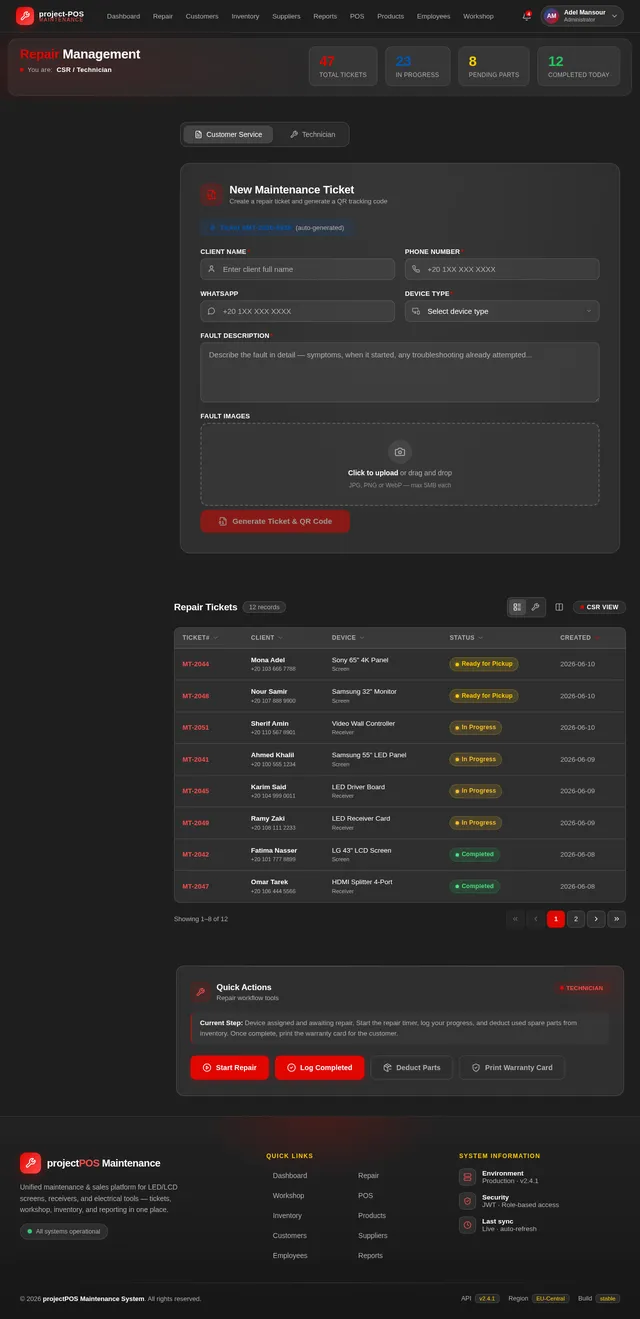Open the Suppliers nav menu item

286,16
